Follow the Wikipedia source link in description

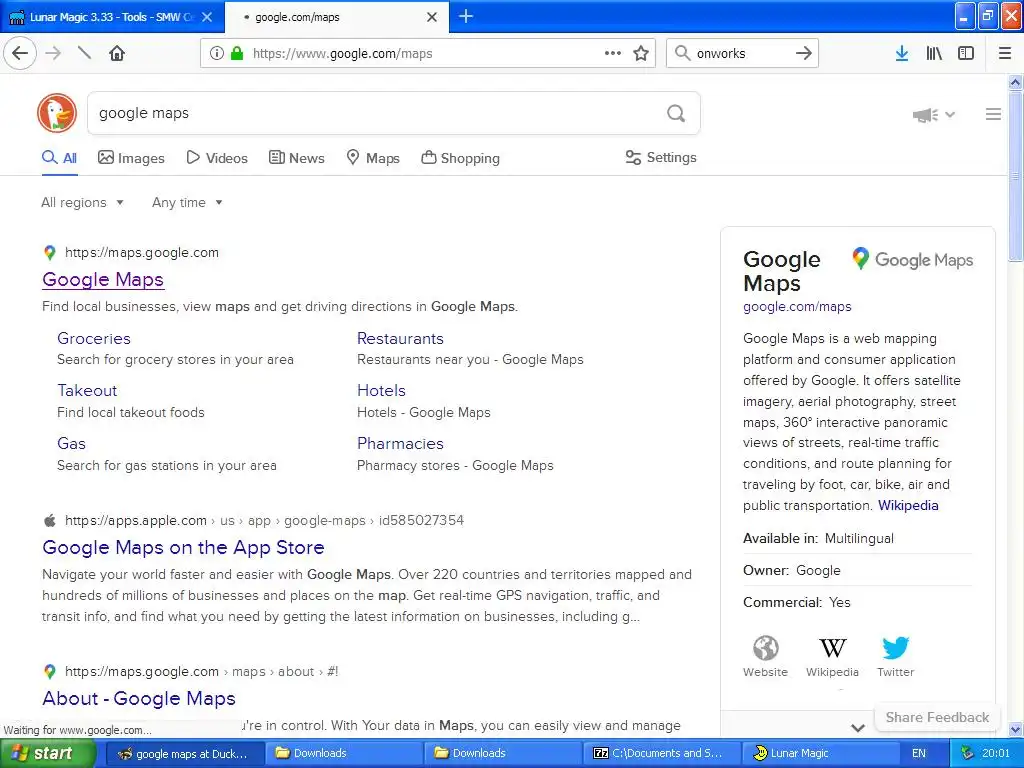[908, 505]
